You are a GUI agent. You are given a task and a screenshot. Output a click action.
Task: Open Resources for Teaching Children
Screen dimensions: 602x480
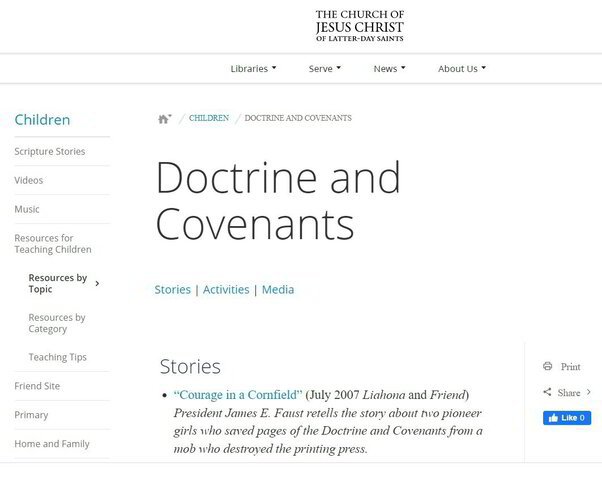[x=53, y=243]
